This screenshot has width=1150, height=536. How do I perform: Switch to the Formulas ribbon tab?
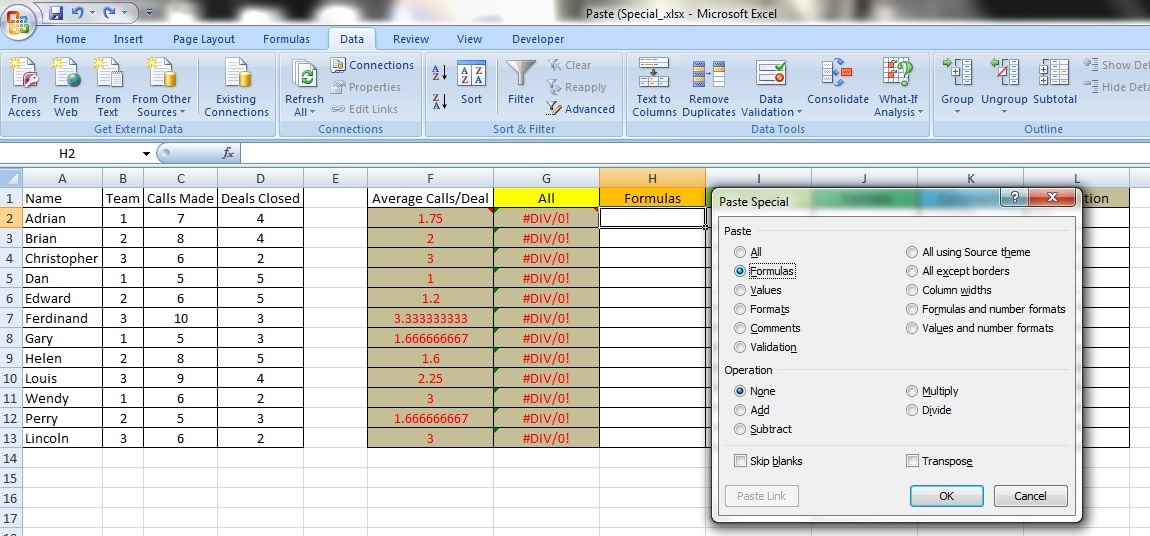[286, 39]
